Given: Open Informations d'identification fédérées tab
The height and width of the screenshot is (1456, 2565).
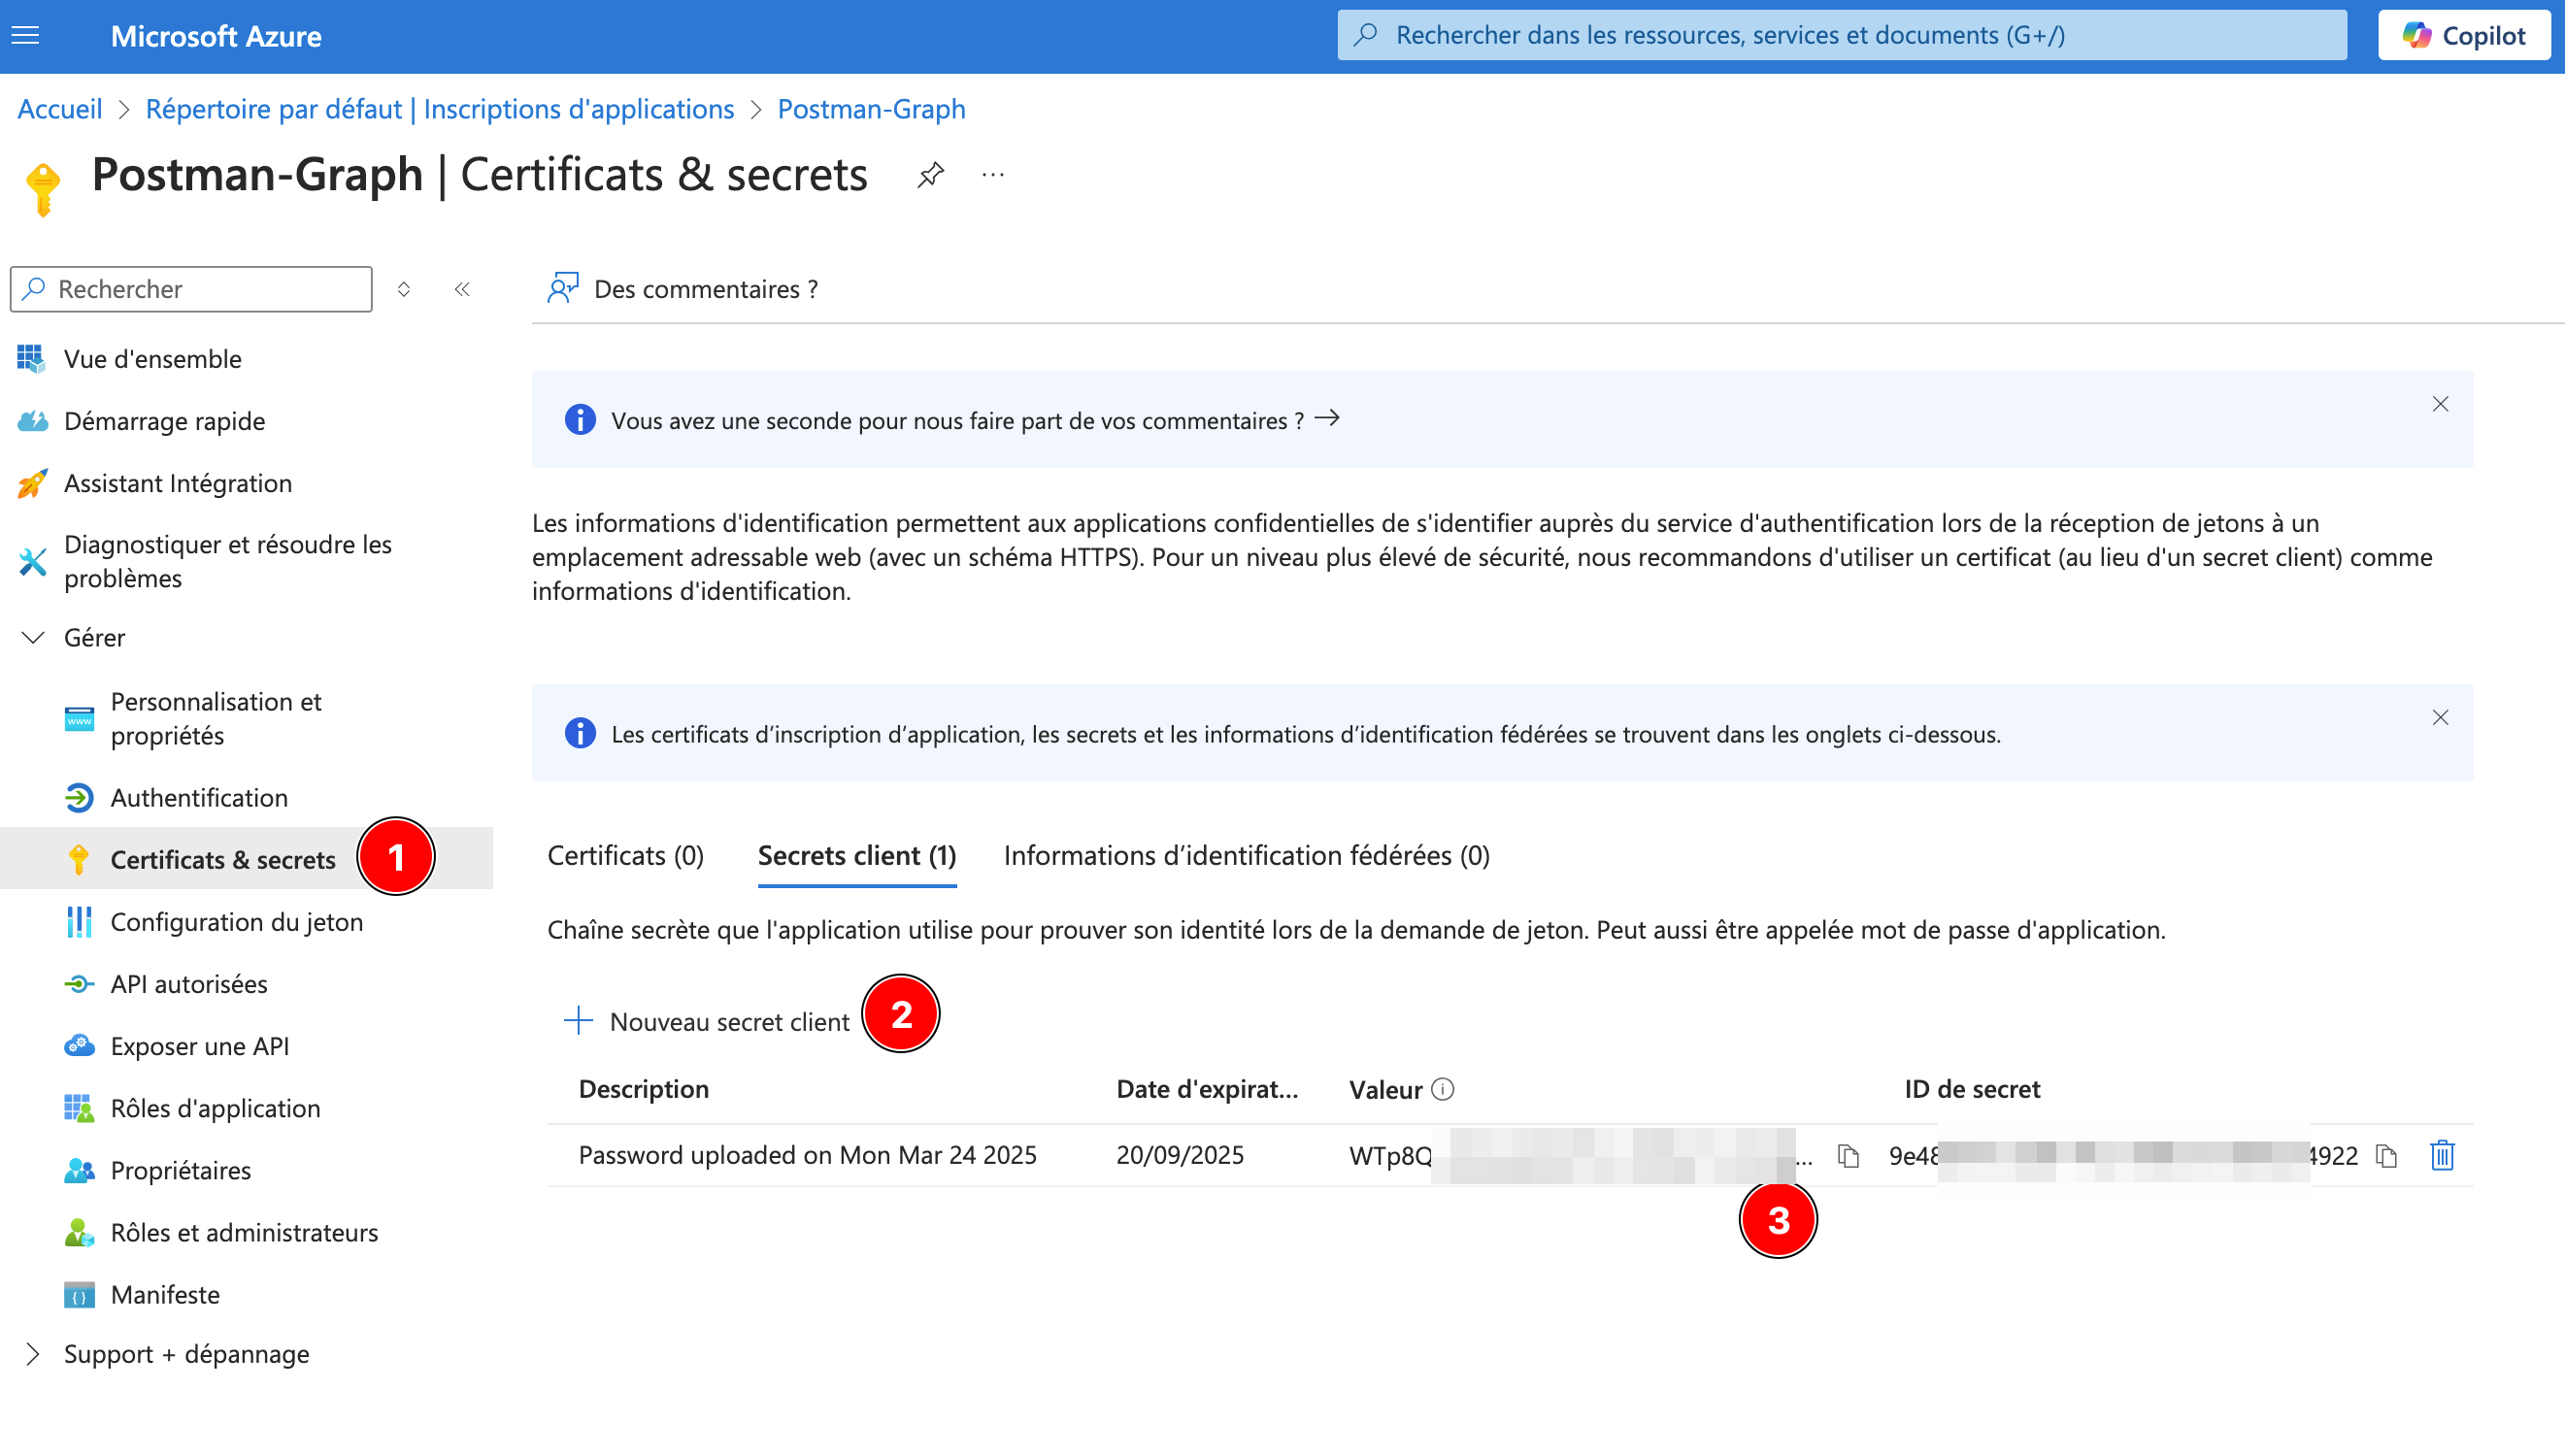Looking at the screenshot, I should click(1246, 855).
